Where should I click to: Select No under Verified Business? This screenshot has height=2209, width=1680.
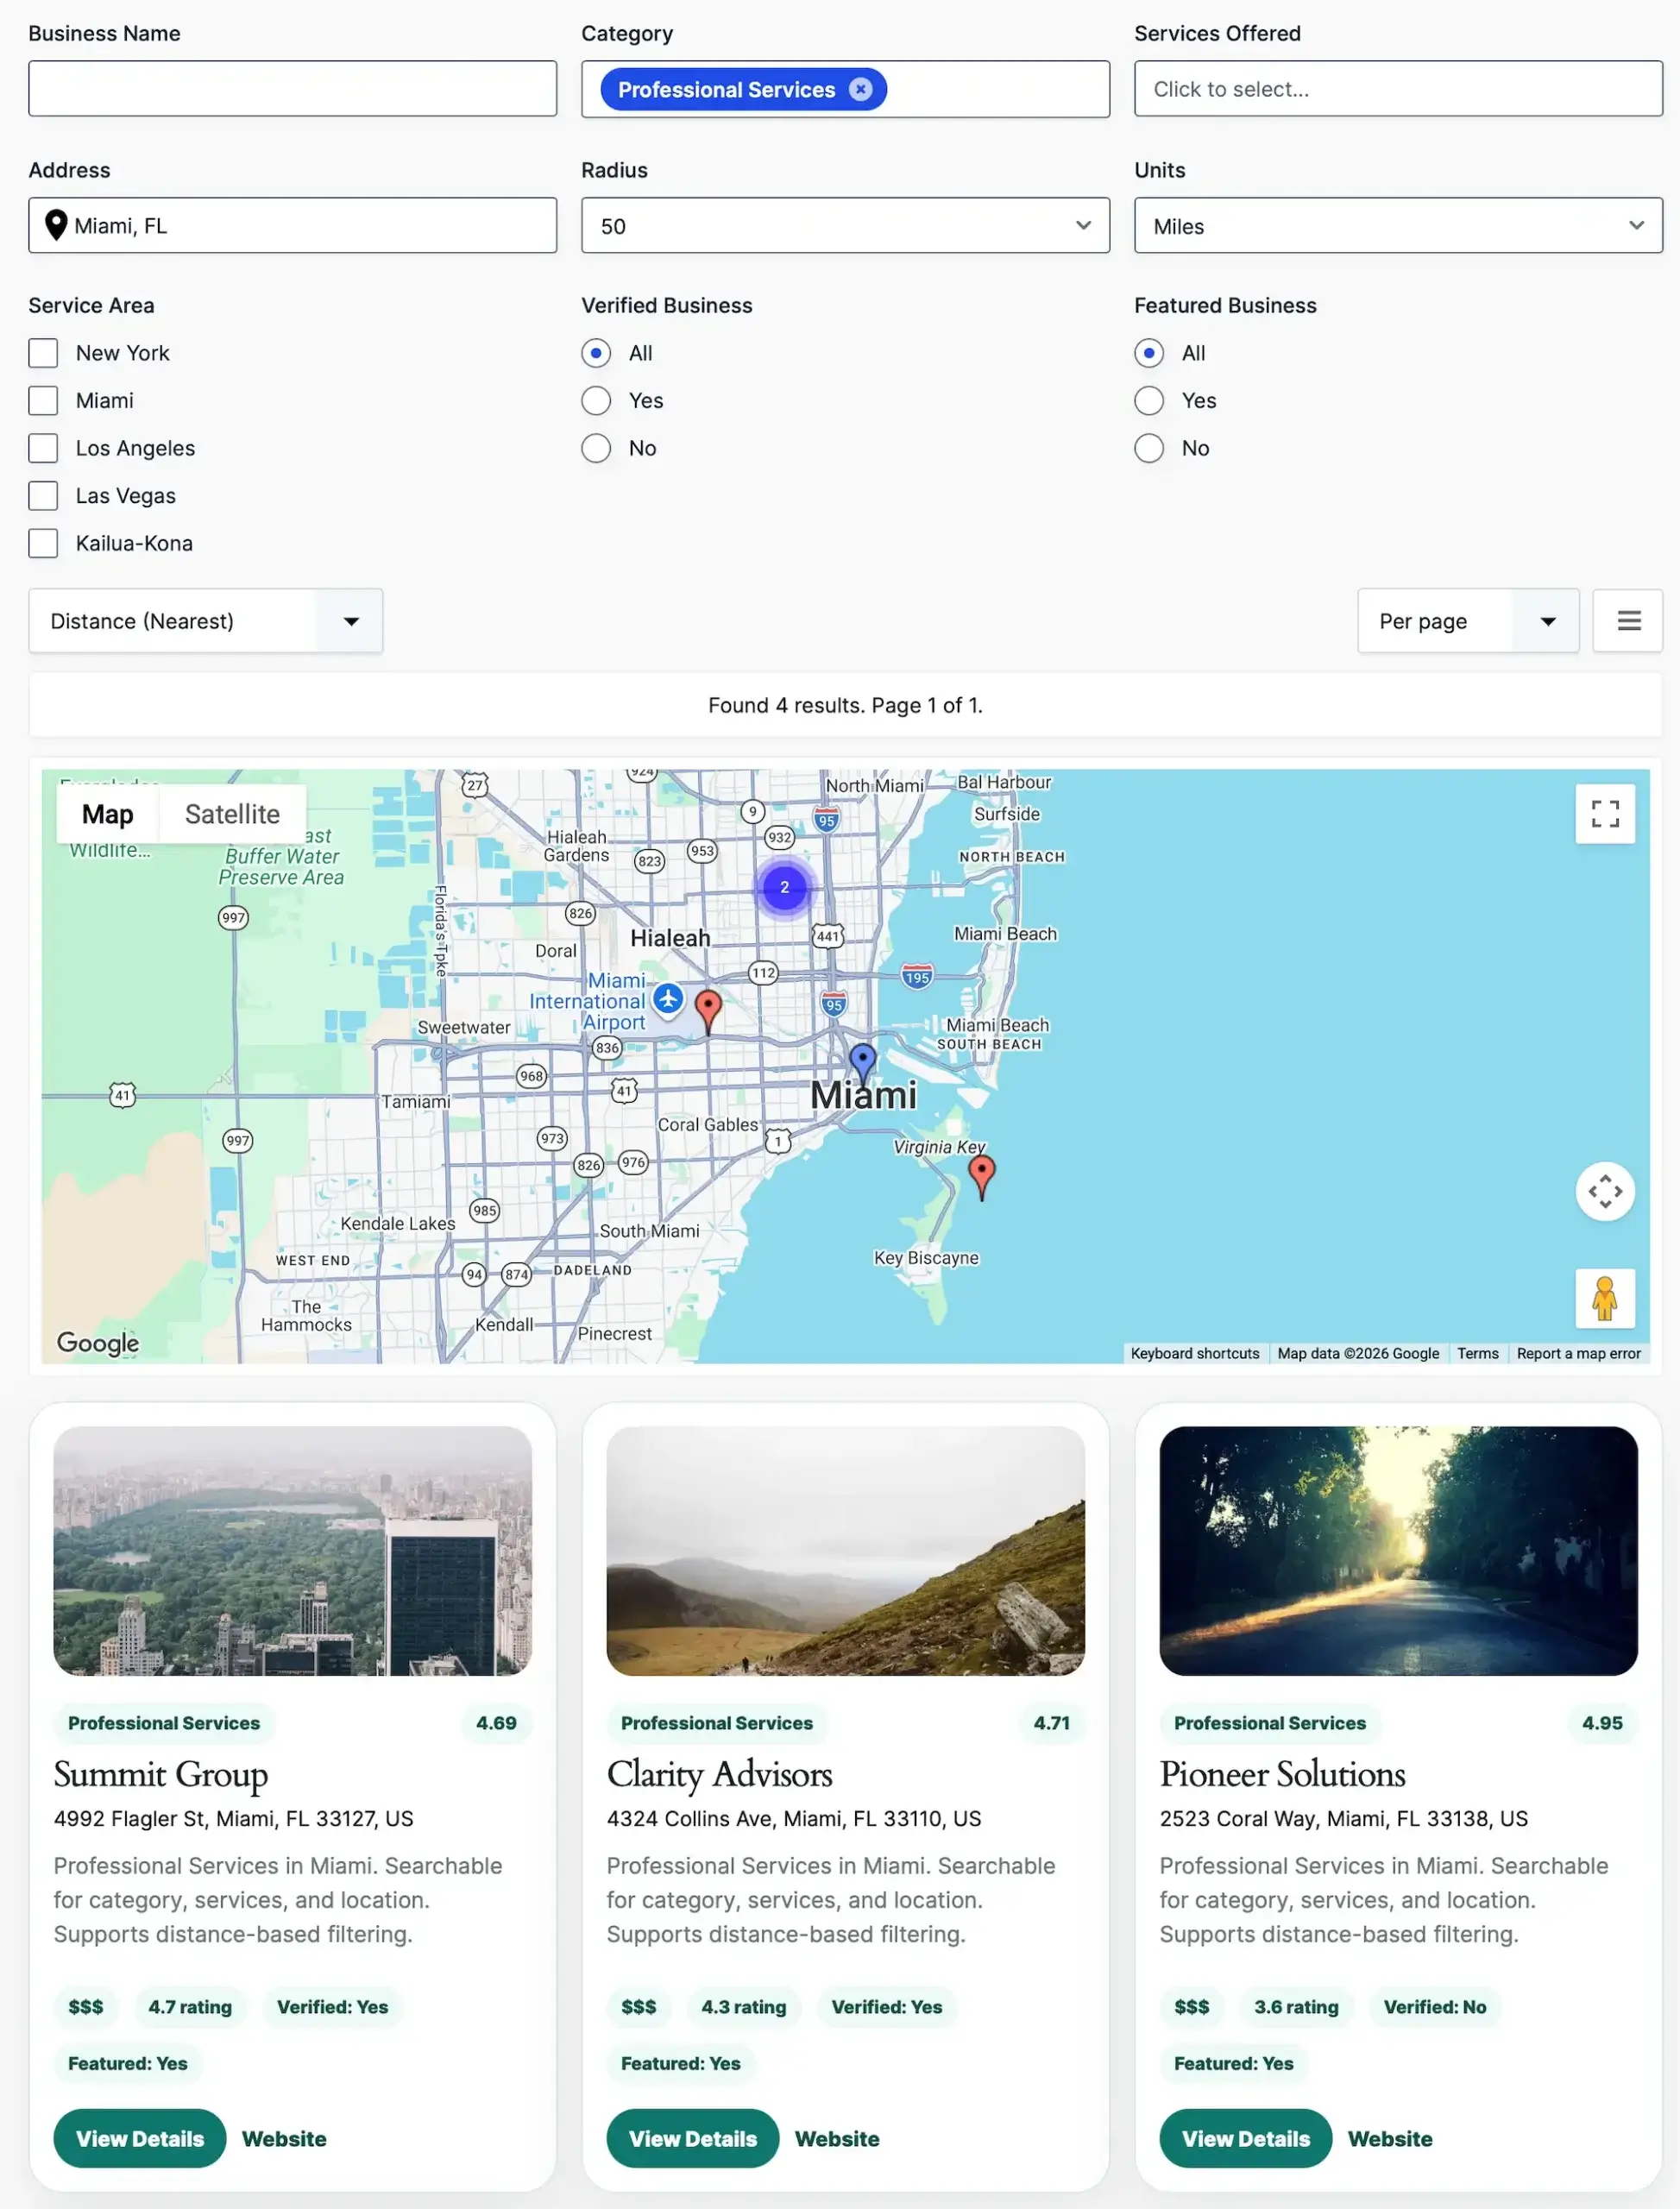click(596, 448)
